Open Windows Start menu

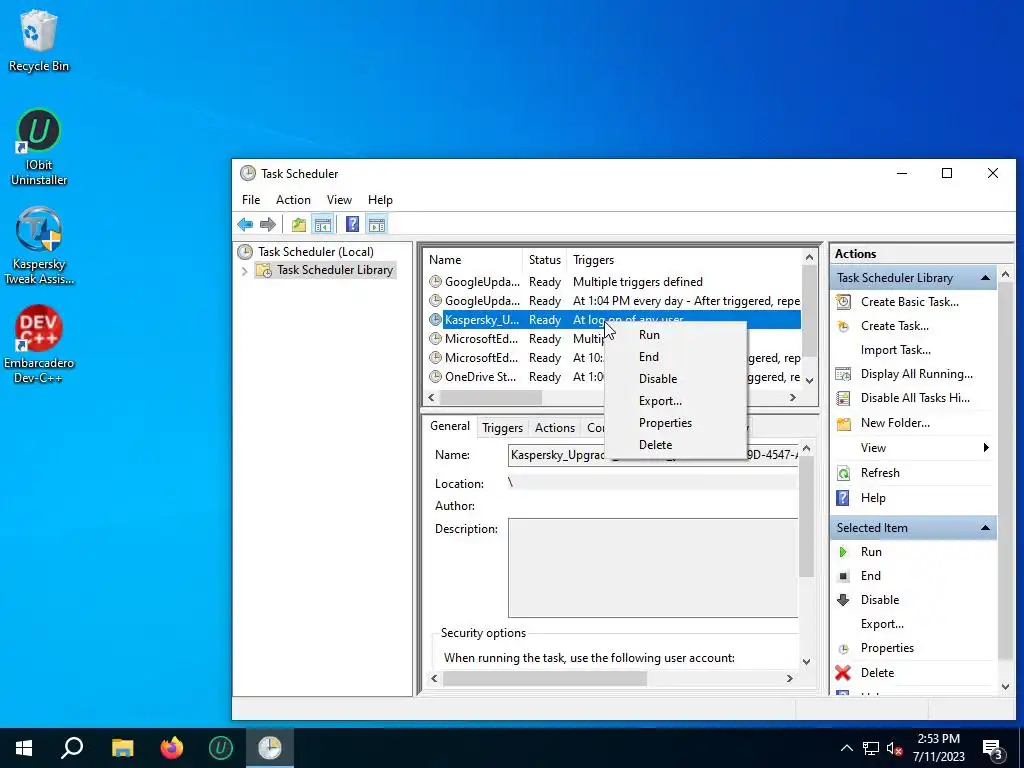24,748
